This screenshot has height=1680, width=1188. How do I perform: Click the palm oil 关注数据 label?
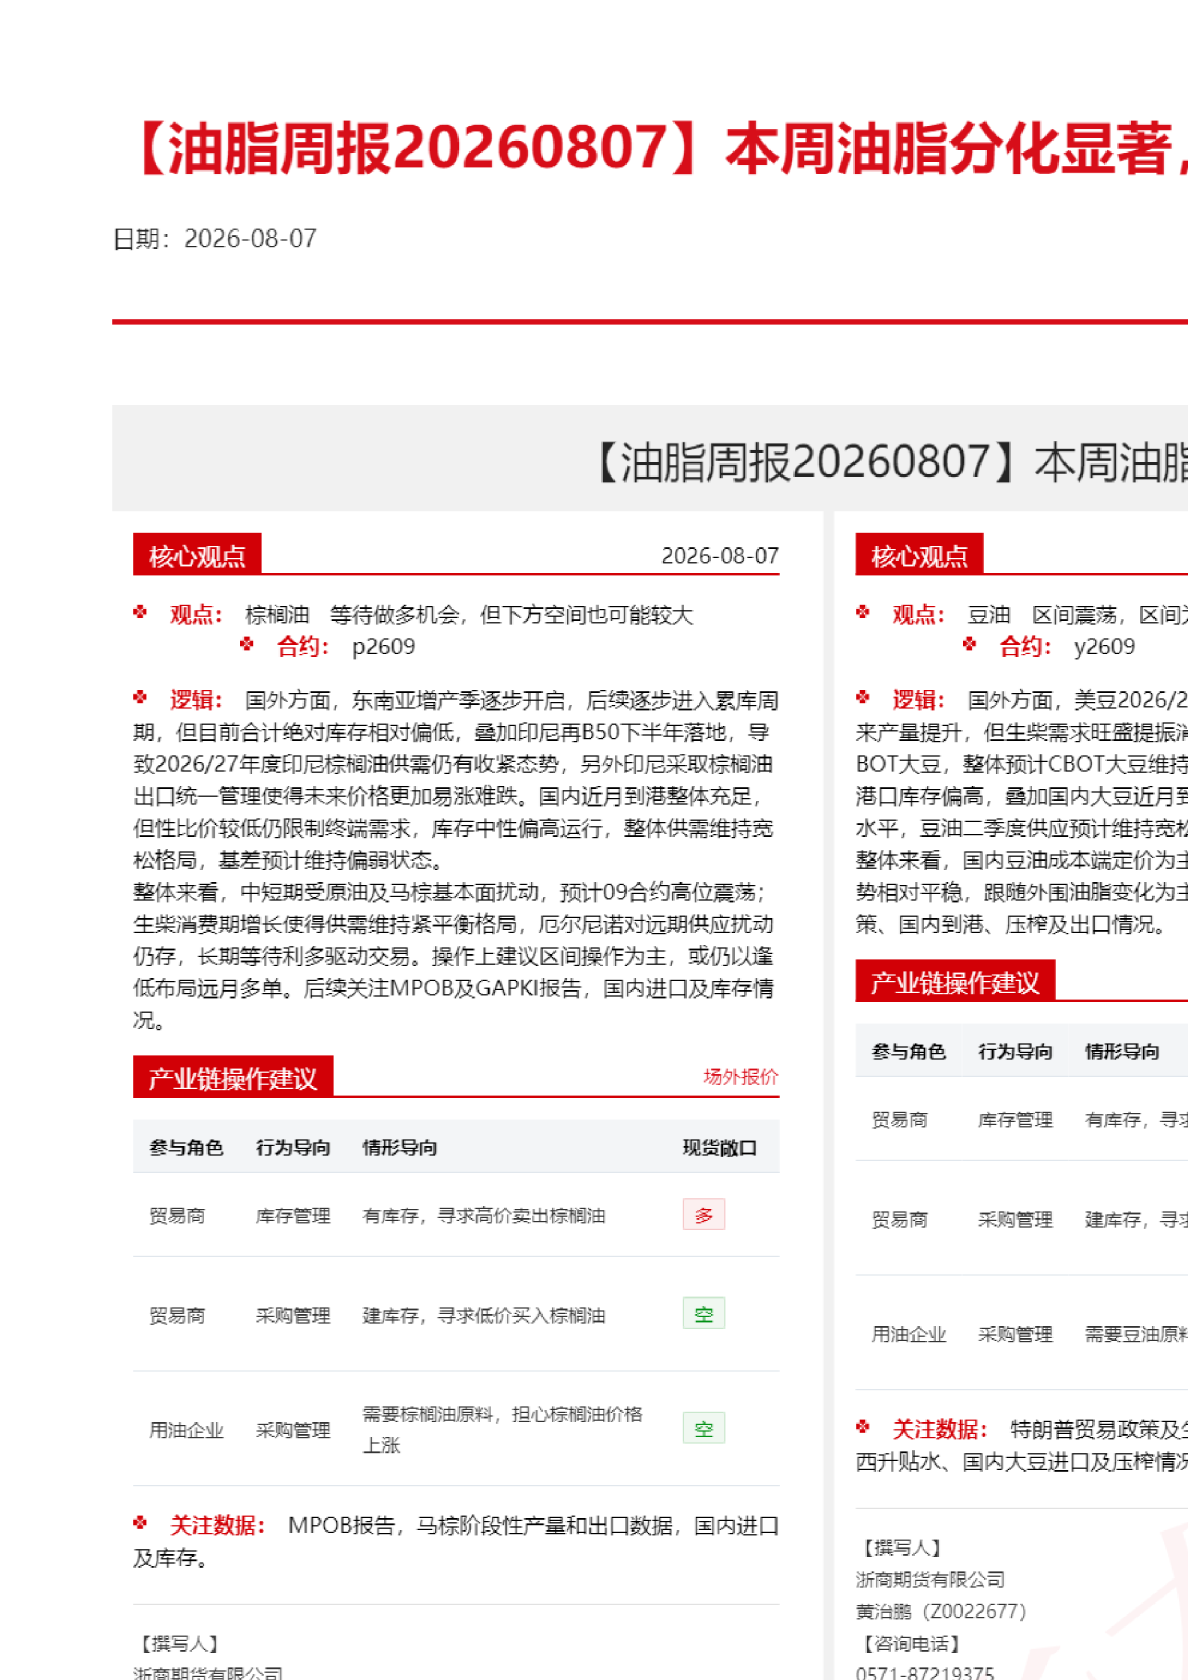click(217, 1525)
